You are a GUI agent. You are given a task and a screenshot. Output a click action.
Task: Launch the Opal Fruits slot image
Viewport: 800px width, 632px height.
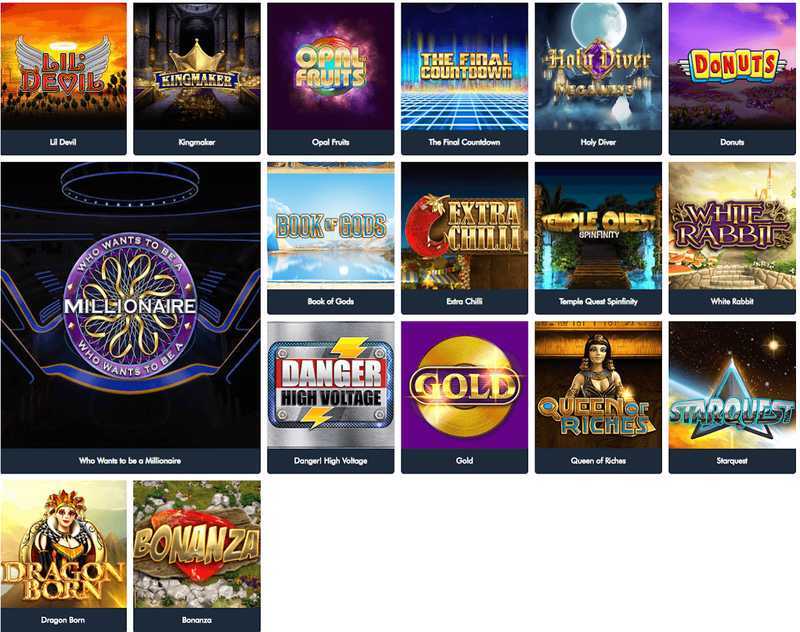(x=331, y=66)
